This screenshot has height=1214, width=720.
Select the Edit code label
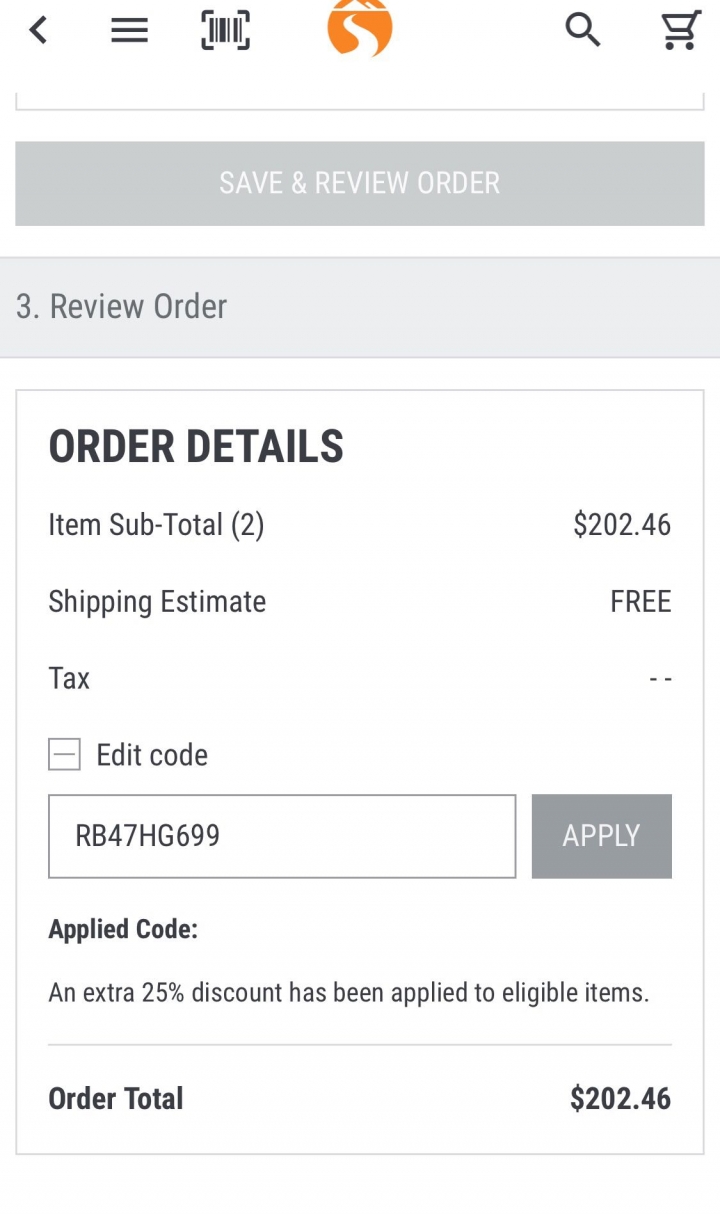152,755
